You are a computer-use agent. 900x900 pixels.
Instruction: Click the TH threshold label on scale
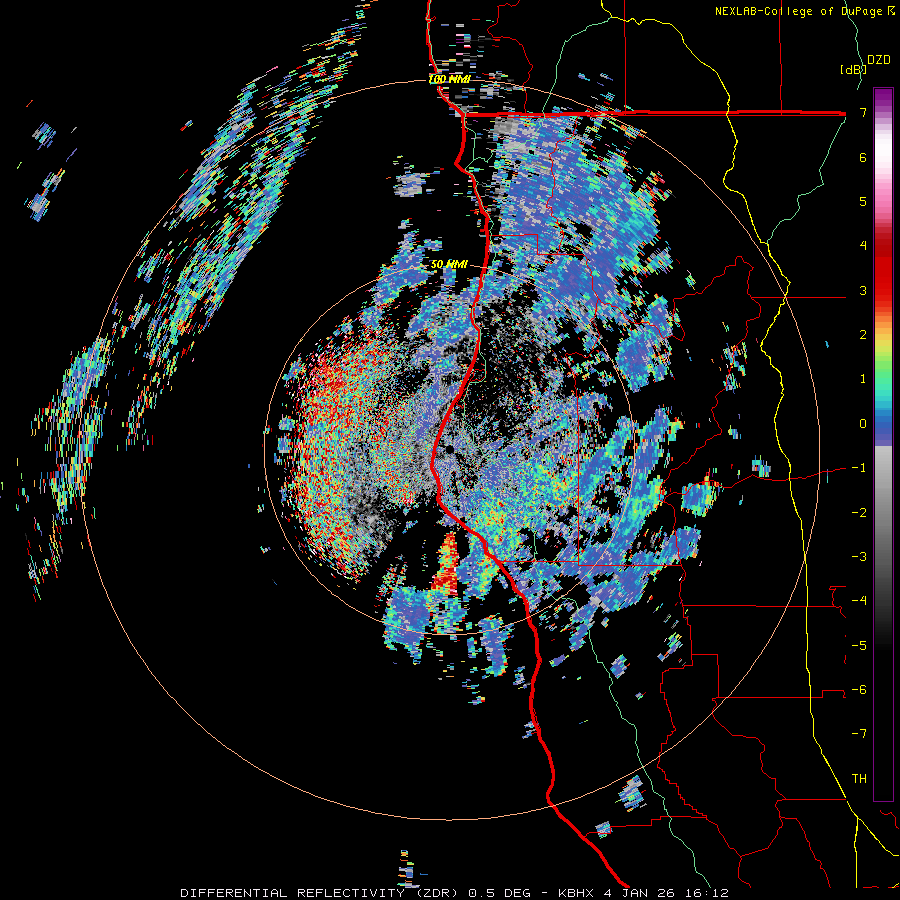(859, 779)
